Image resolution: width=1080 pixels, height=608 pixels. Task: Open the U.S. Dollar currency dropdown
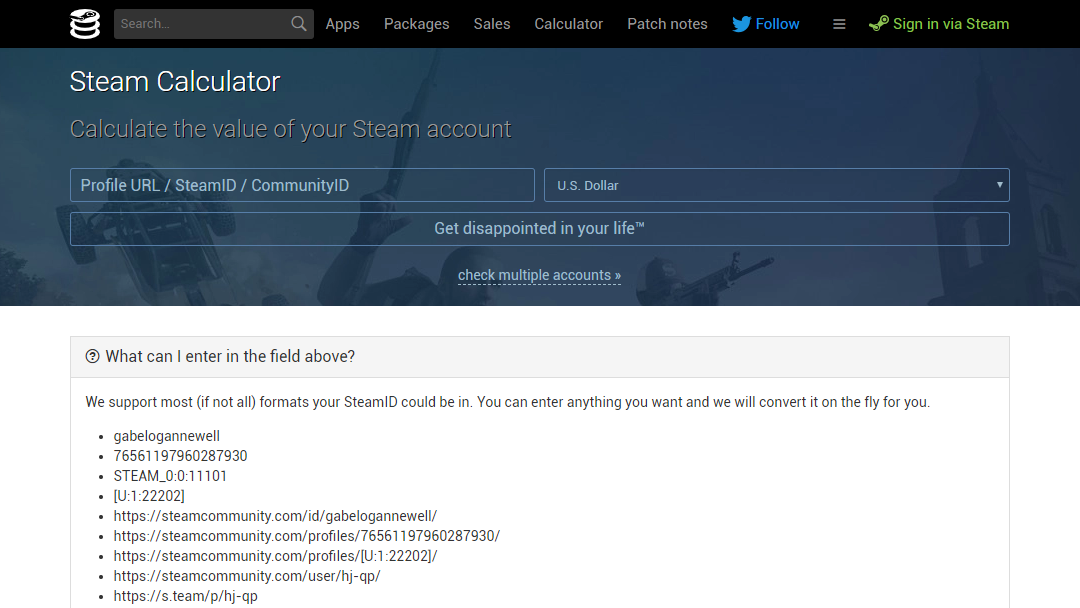777,185
